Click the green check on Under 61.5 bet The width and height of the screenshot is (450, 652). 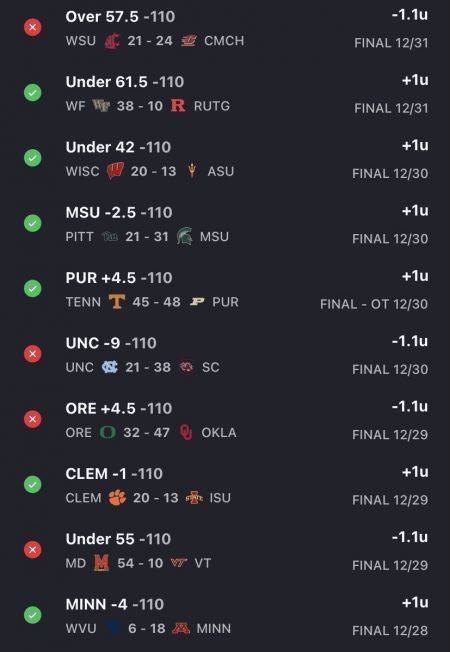[x=32, y=93]
